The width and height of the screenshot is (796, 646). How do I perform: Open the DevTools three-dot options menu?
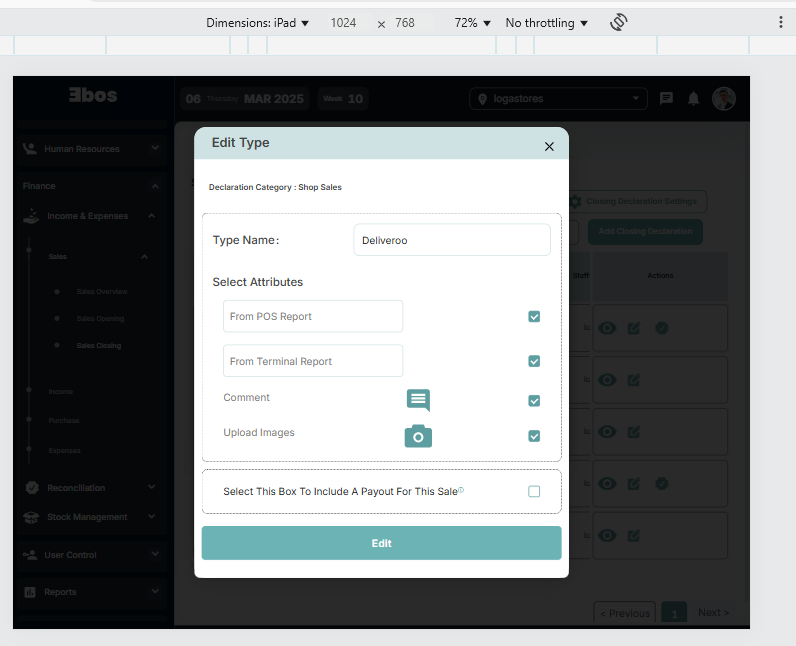tap(780, 22)
